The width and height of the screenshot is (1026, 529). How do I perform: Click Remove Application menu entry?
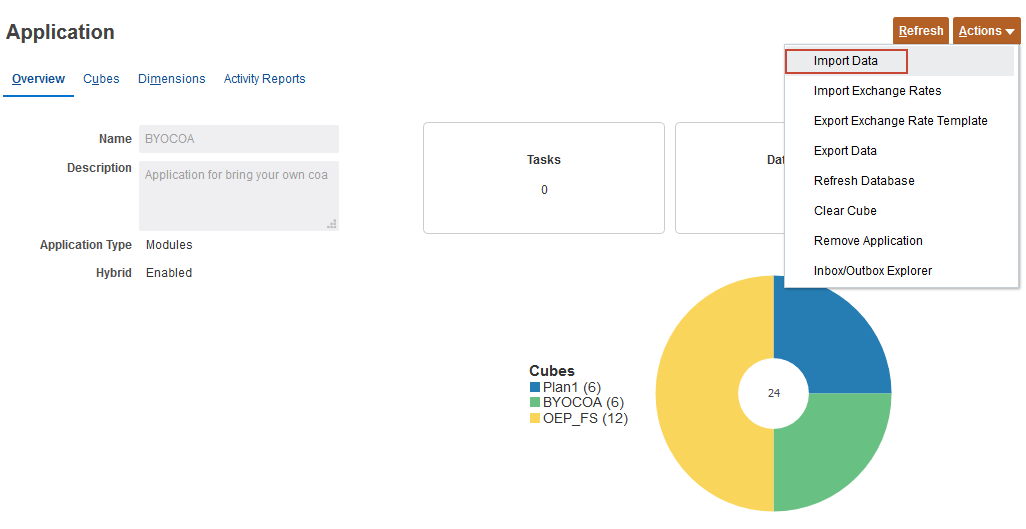868,241
